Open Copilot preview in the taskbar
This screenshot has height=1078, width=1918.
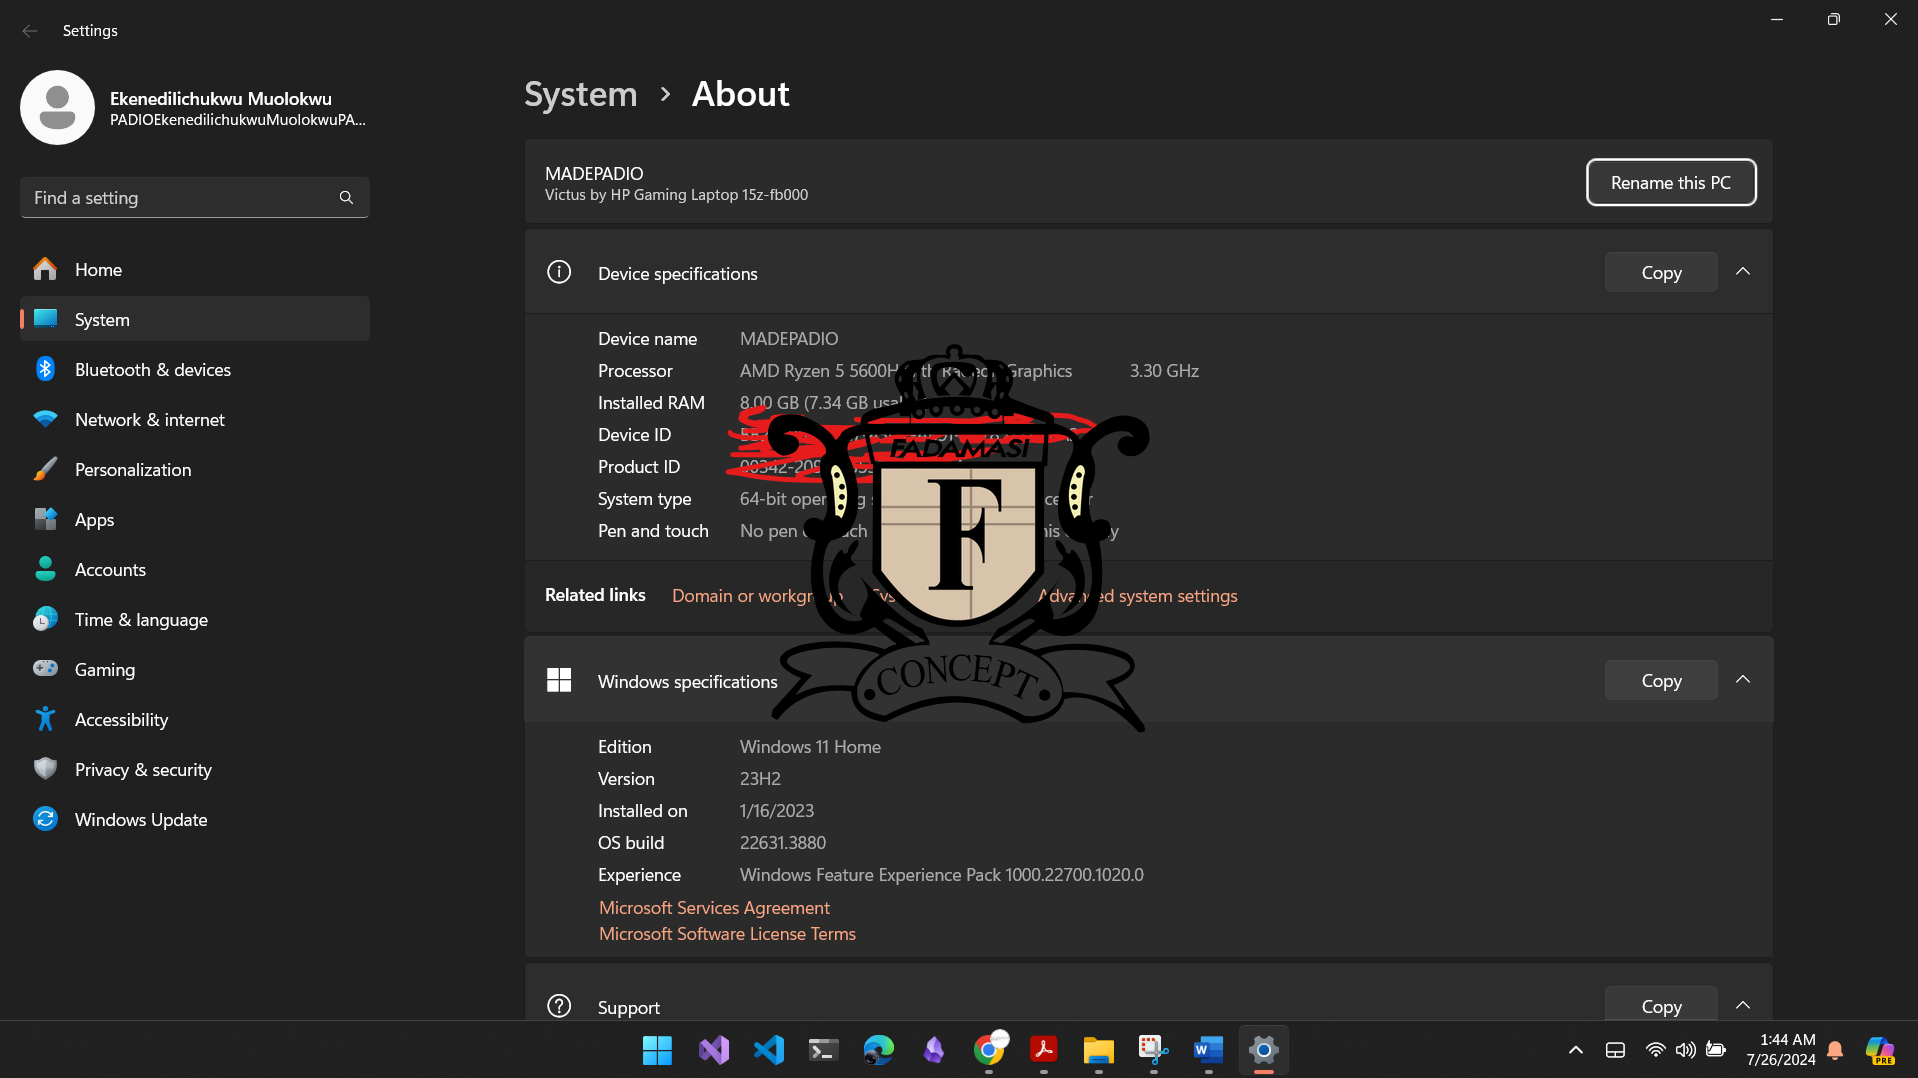pos(1880,1050)
